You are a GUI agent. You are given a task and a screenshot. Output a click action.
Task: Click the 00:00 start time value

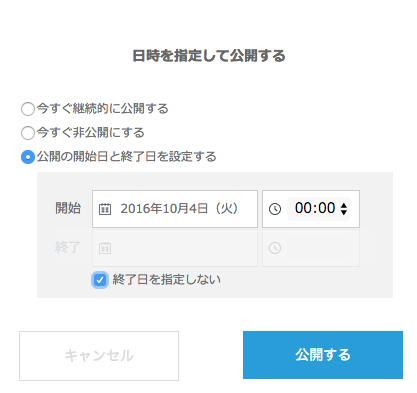pos(315,208)
